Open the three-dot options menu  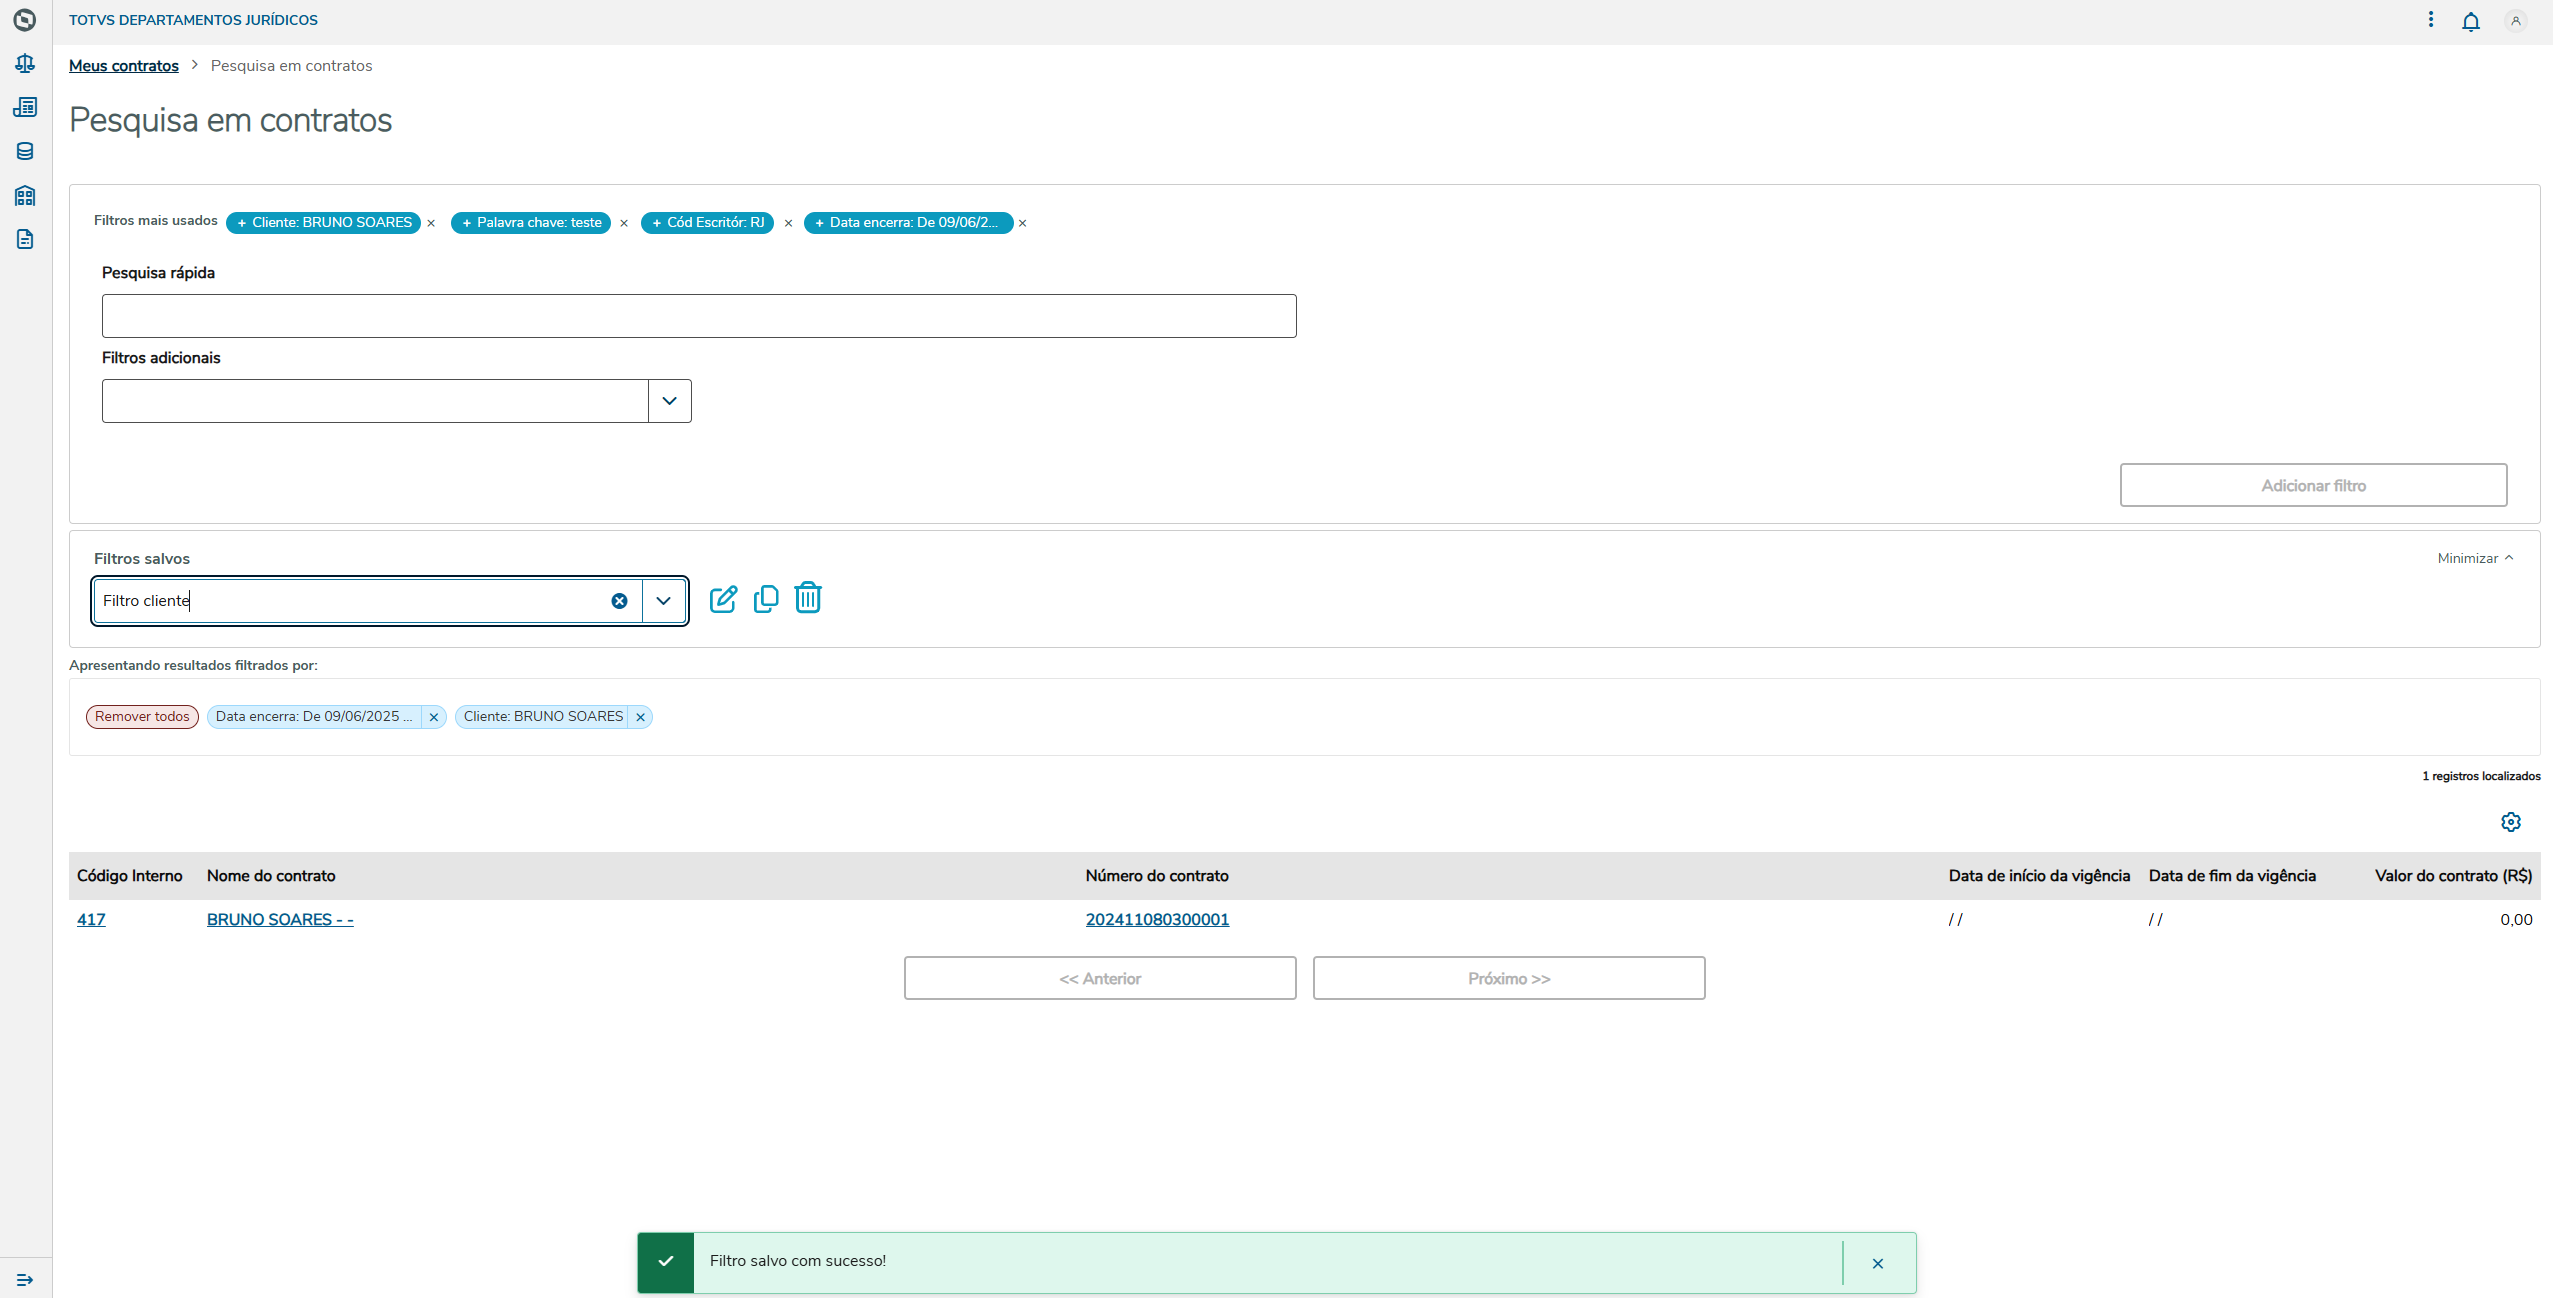(x=2430, y=20)
